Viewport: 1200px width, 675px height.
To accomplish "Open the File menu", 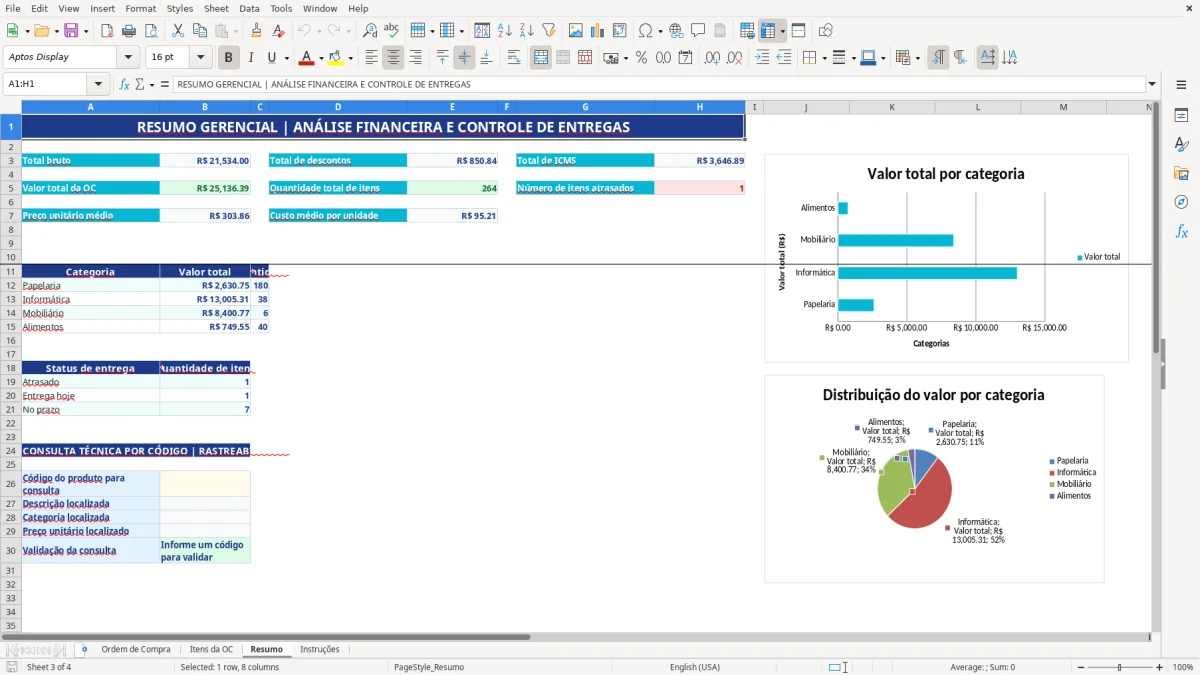I will tap(12, 8).
